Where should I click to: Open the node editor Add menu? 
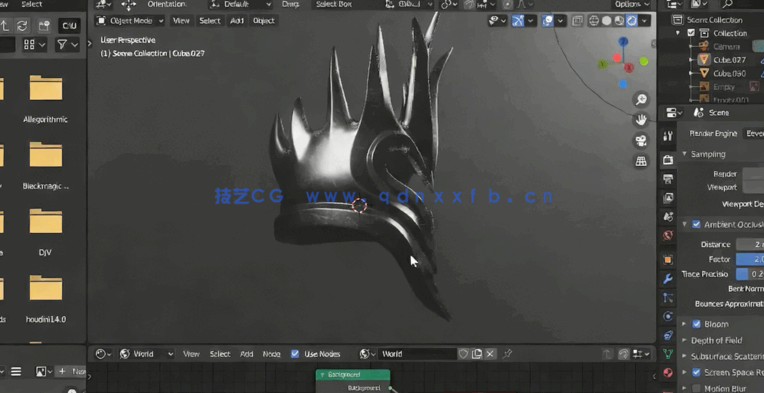(247, 354)
